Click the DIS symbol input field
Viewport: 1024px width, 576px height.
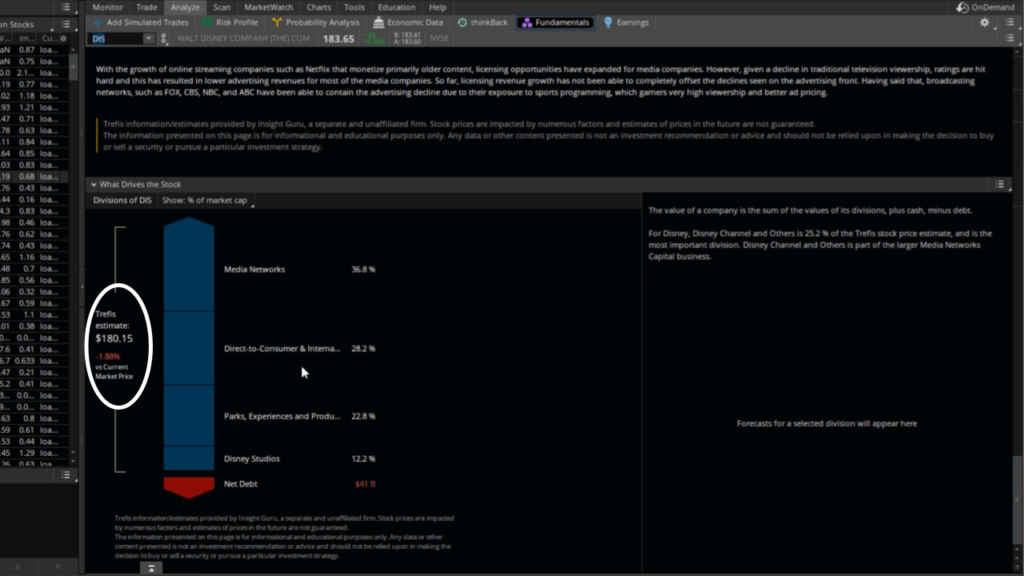click(x=116, y=39)
